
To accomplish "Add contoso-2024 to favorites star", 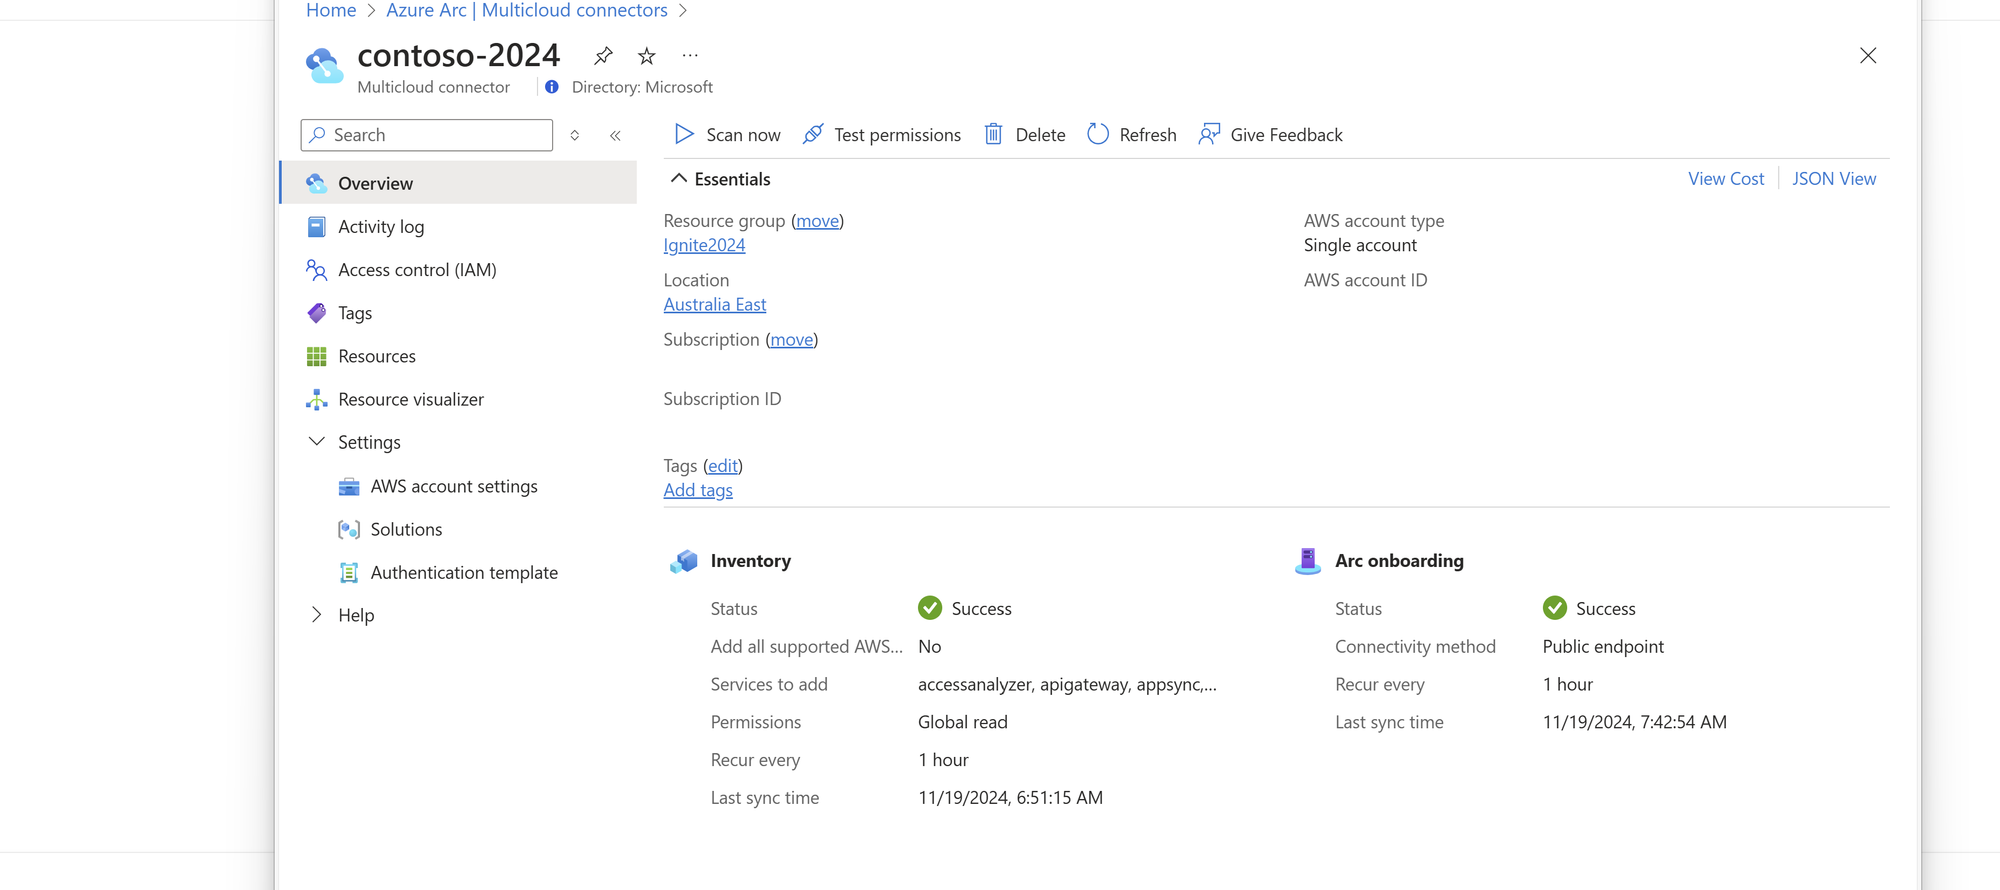I will [647, 56].
